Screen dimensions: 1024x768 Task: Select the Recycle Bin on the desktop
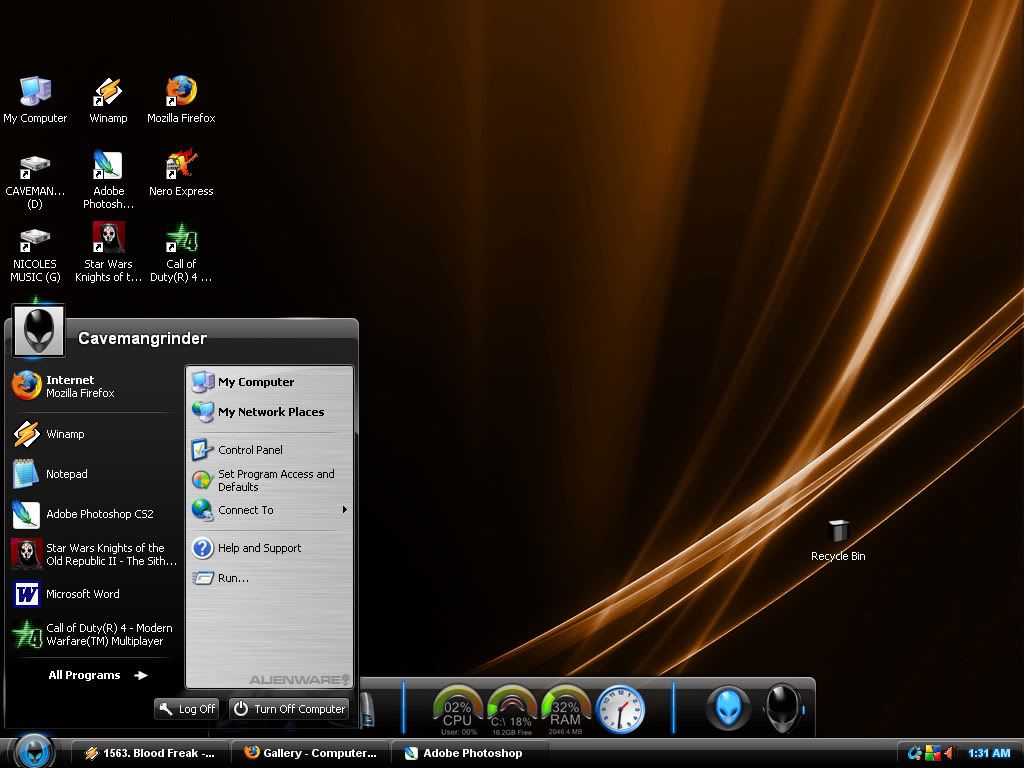tap(838, 541)
